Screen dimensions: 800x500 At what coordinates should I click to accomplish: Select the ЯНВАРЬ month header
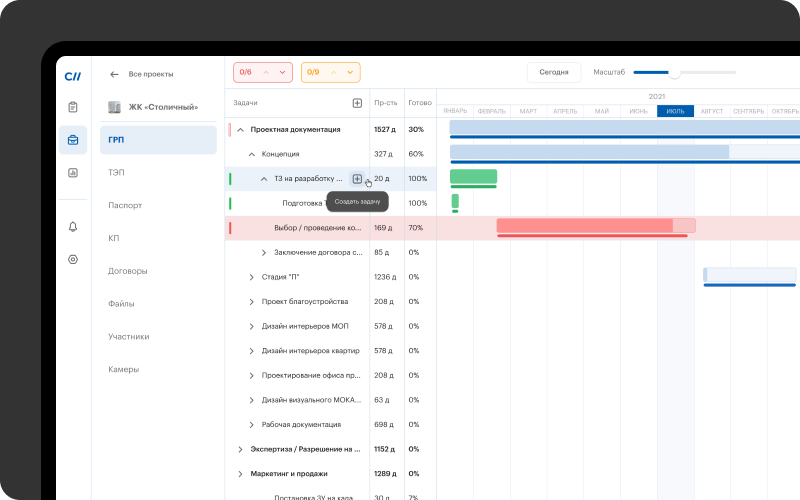[x=455, y=111]
